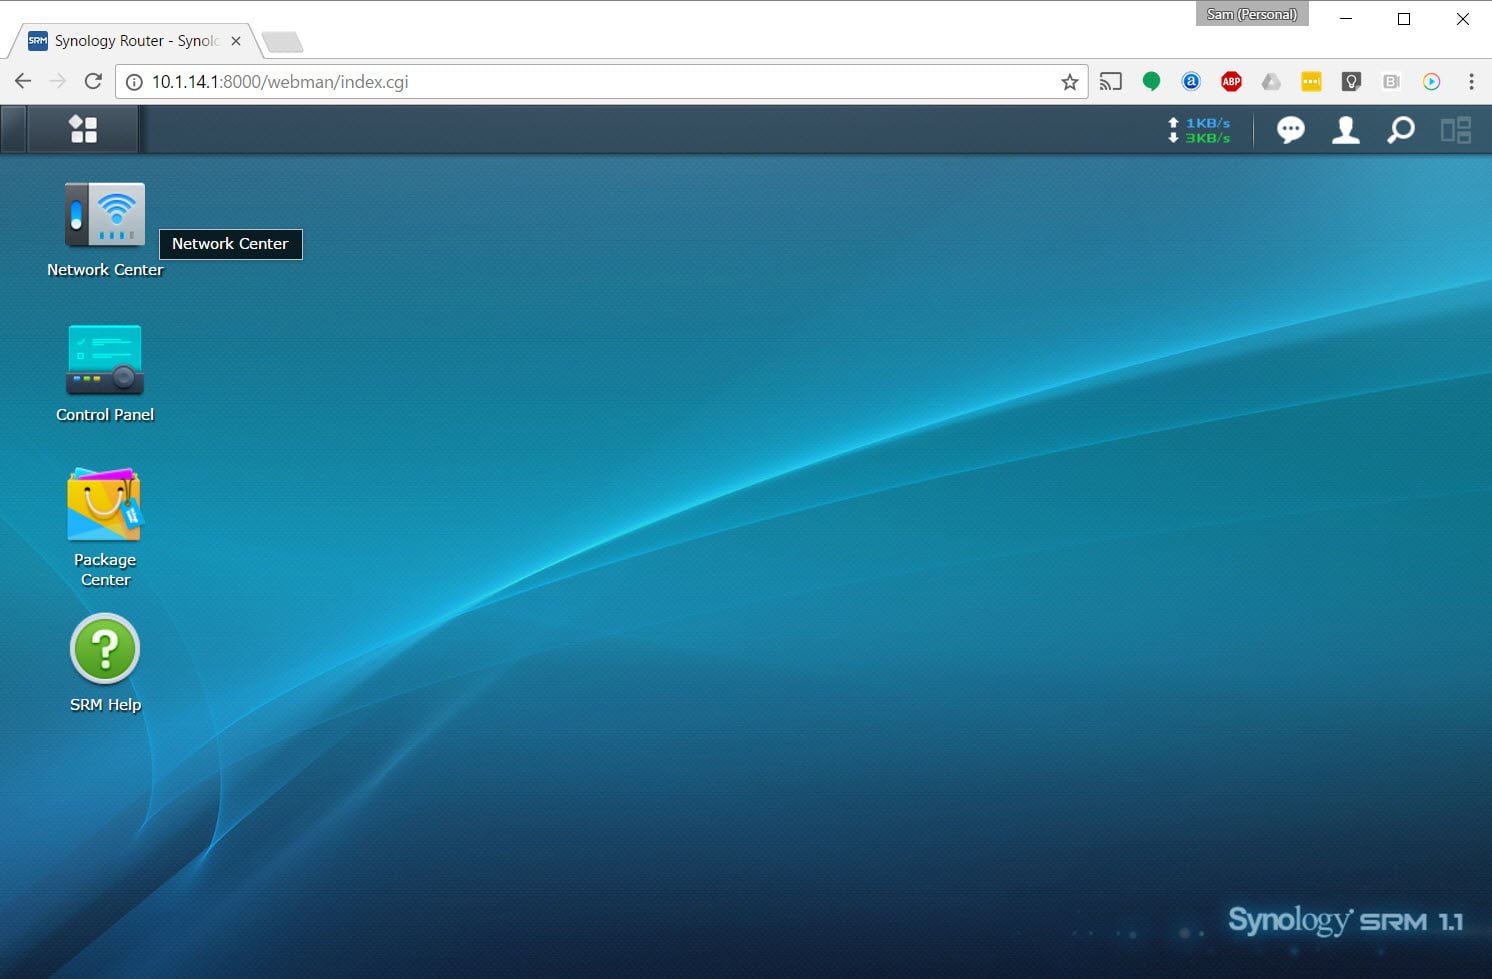1492x979 pixels.
Task: Open the user options person icon
Action: (1346, 130)
